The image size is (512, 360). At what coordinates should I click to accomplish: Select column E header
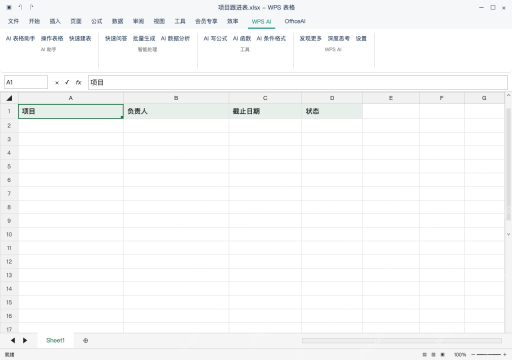click(x=391, y=98)
